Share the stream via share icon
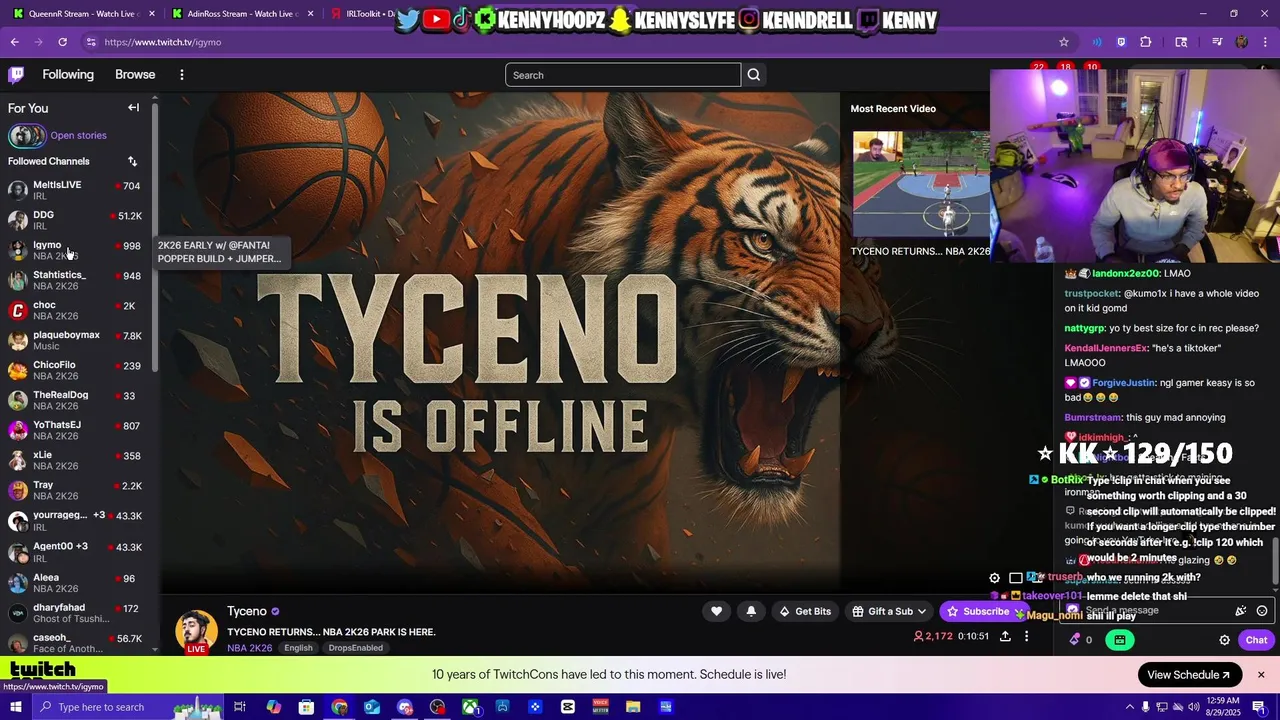 point(1005,636)
